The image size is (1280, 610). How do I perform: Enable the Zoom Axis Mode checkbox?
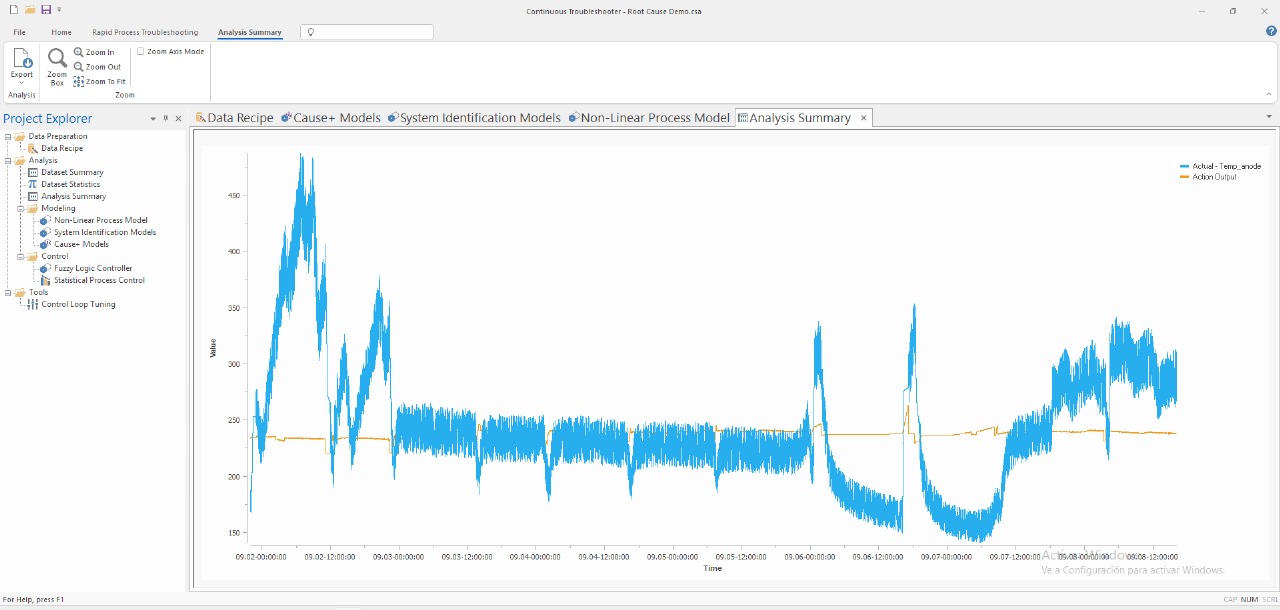coord(141,51)
